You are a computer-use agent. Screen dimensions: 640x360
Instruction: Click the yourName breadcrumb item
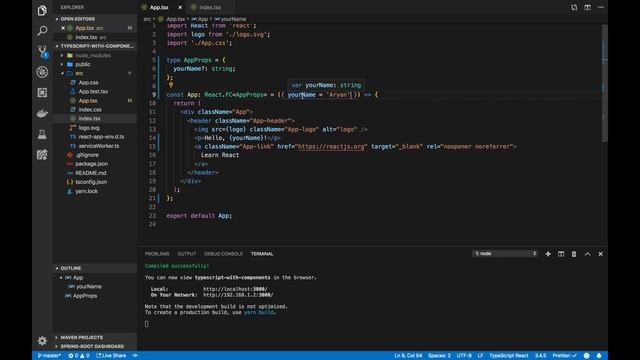click(x=231, y=19)
